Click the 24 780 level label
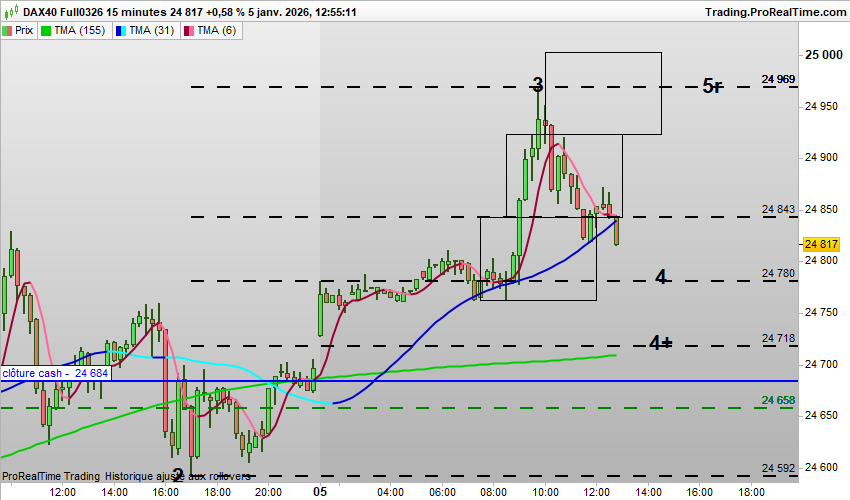 point(778,273)
